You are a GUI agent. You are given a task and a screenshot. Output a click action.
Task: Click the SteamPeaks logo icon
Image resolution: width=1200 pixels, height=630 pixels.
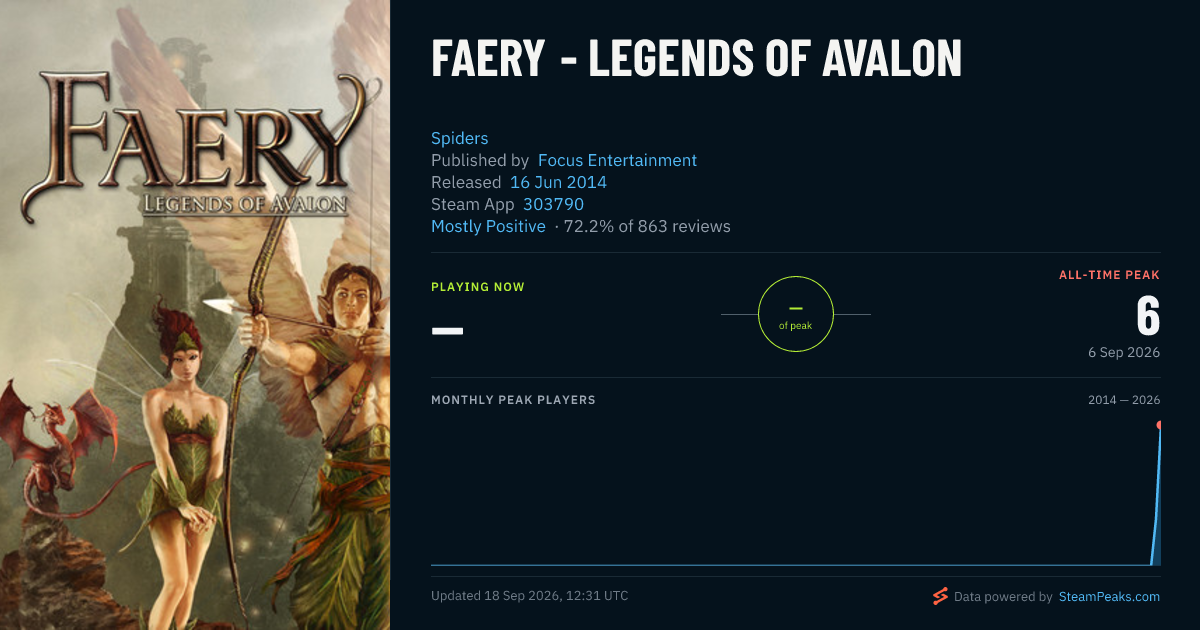pyautogui.click(x=940, y=597)
